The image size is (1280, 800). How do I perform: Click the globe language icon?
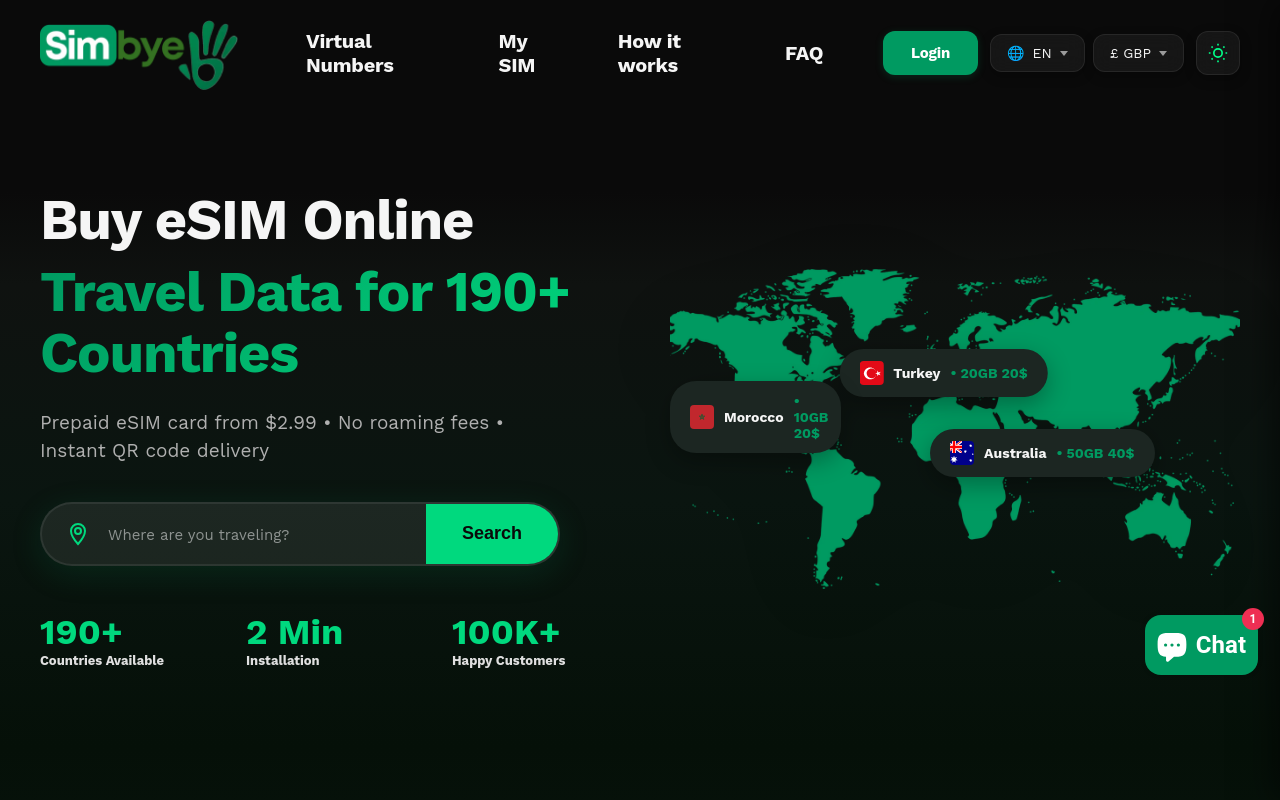(1015, 53)
